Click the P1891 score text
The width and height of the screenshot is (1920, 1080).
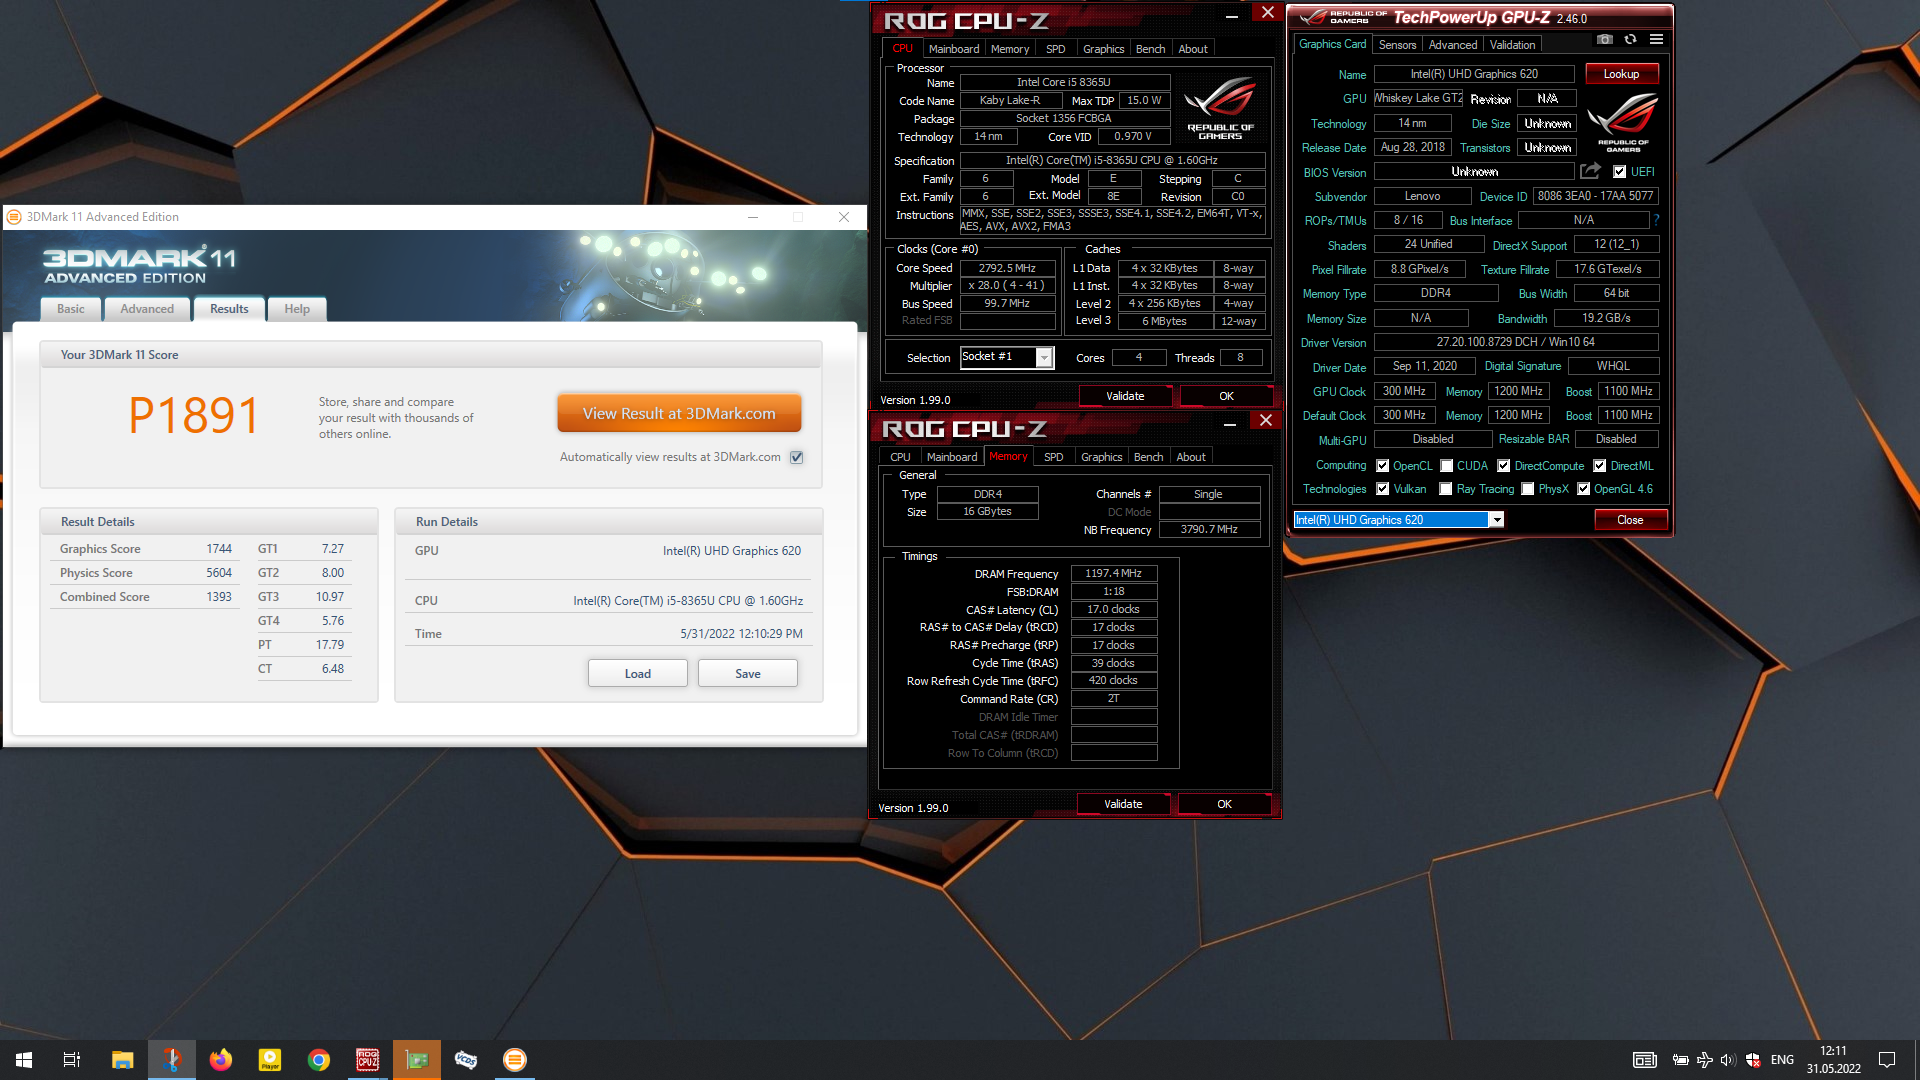pyautogui.click(x=194, y=415)
